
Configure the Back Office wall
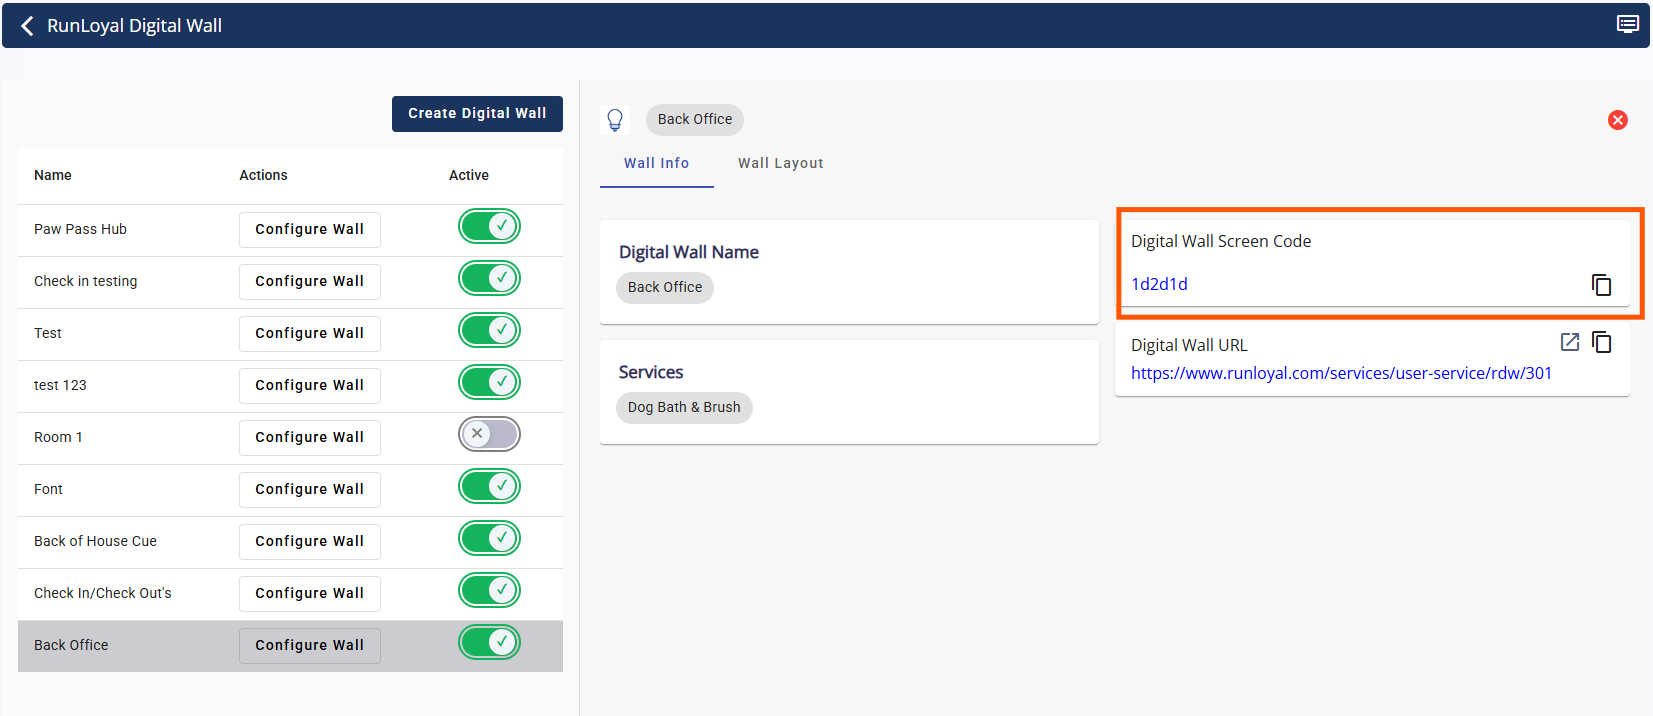coord(310,645)
